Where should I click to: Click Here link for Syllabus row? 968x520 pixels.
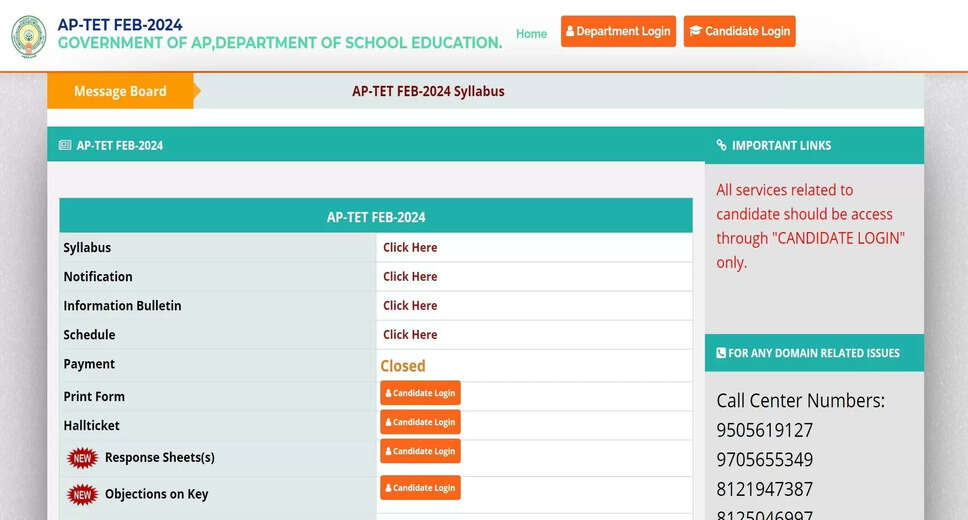tap(410, 248)
